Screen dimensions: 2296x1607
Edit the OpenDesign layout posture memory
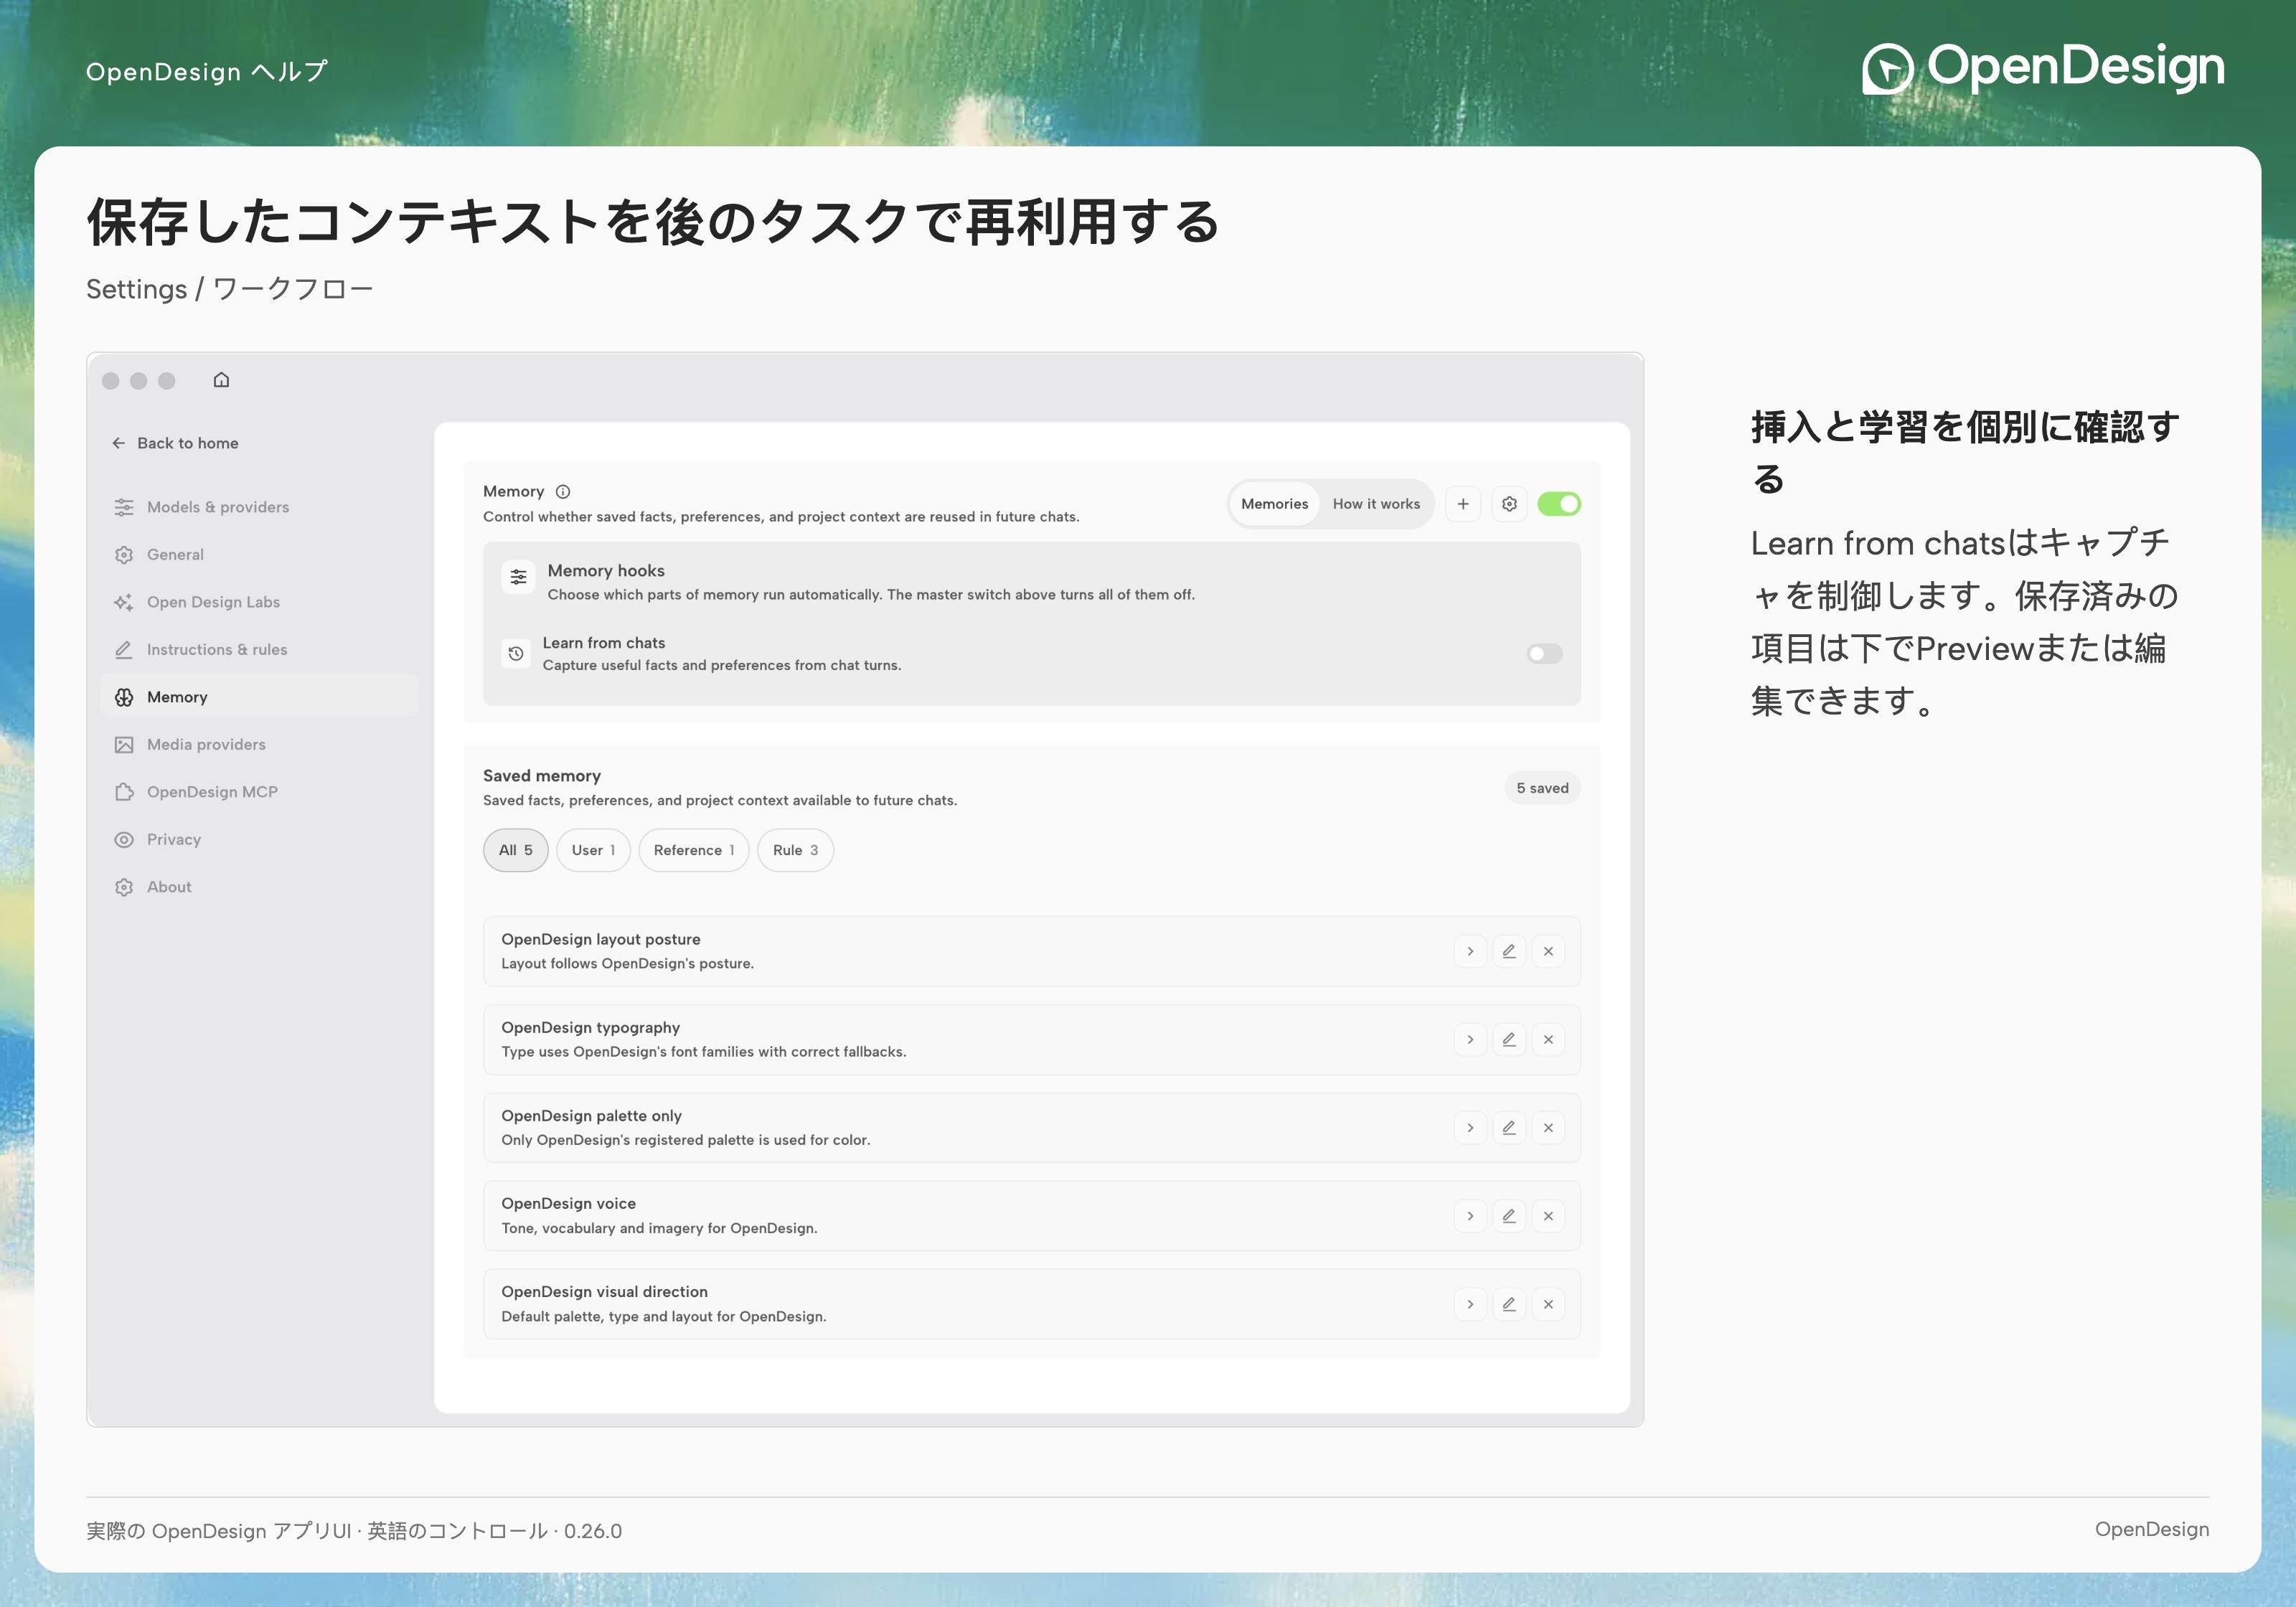coord(1509,951)
